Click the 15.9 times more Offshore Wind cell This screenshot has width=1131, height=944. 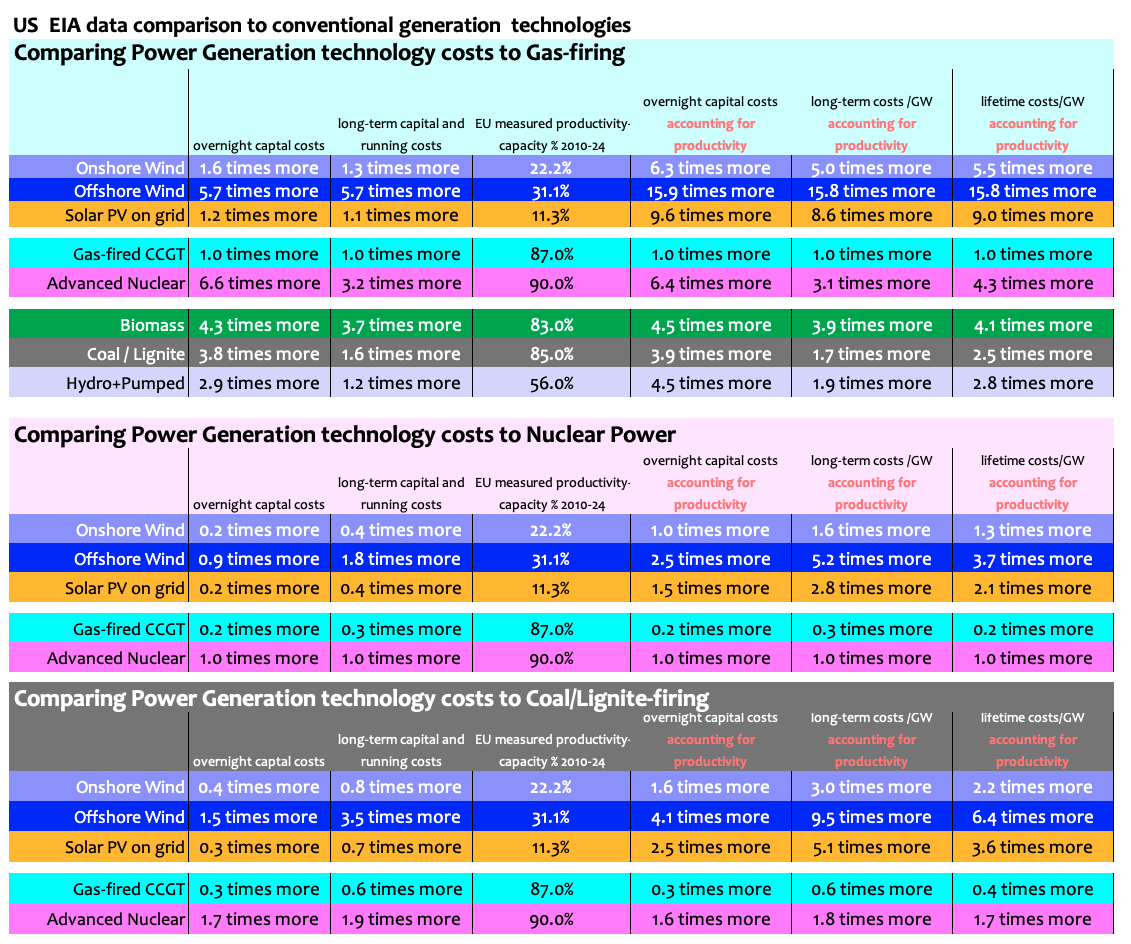710,191
